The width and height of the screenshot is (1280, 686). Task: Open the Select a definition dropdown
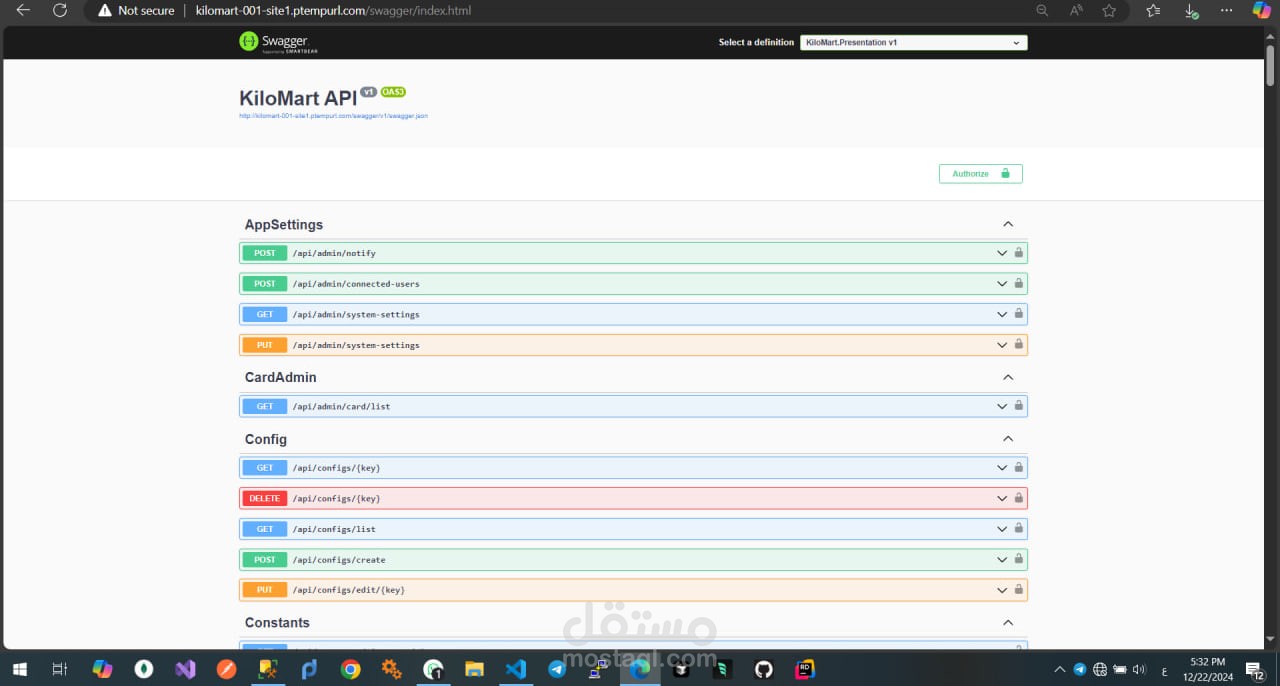click(913, 43)
